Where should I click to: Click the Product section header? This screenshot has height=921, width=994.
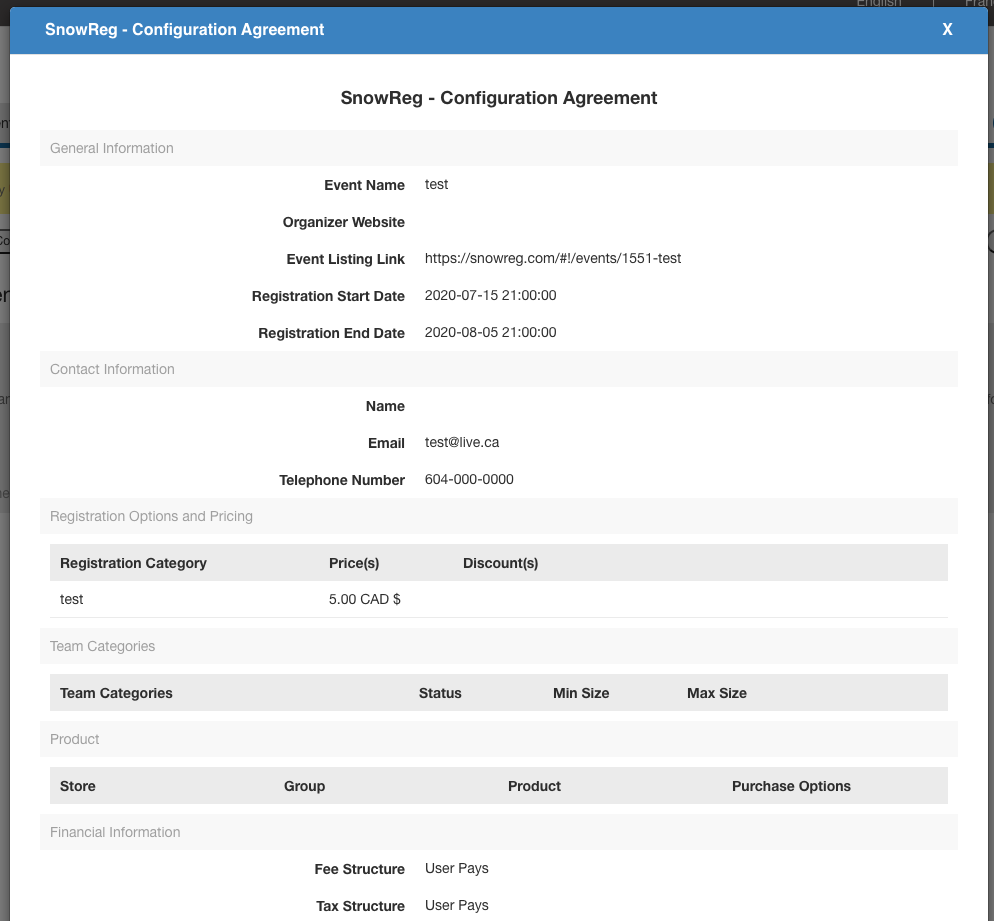75,739
